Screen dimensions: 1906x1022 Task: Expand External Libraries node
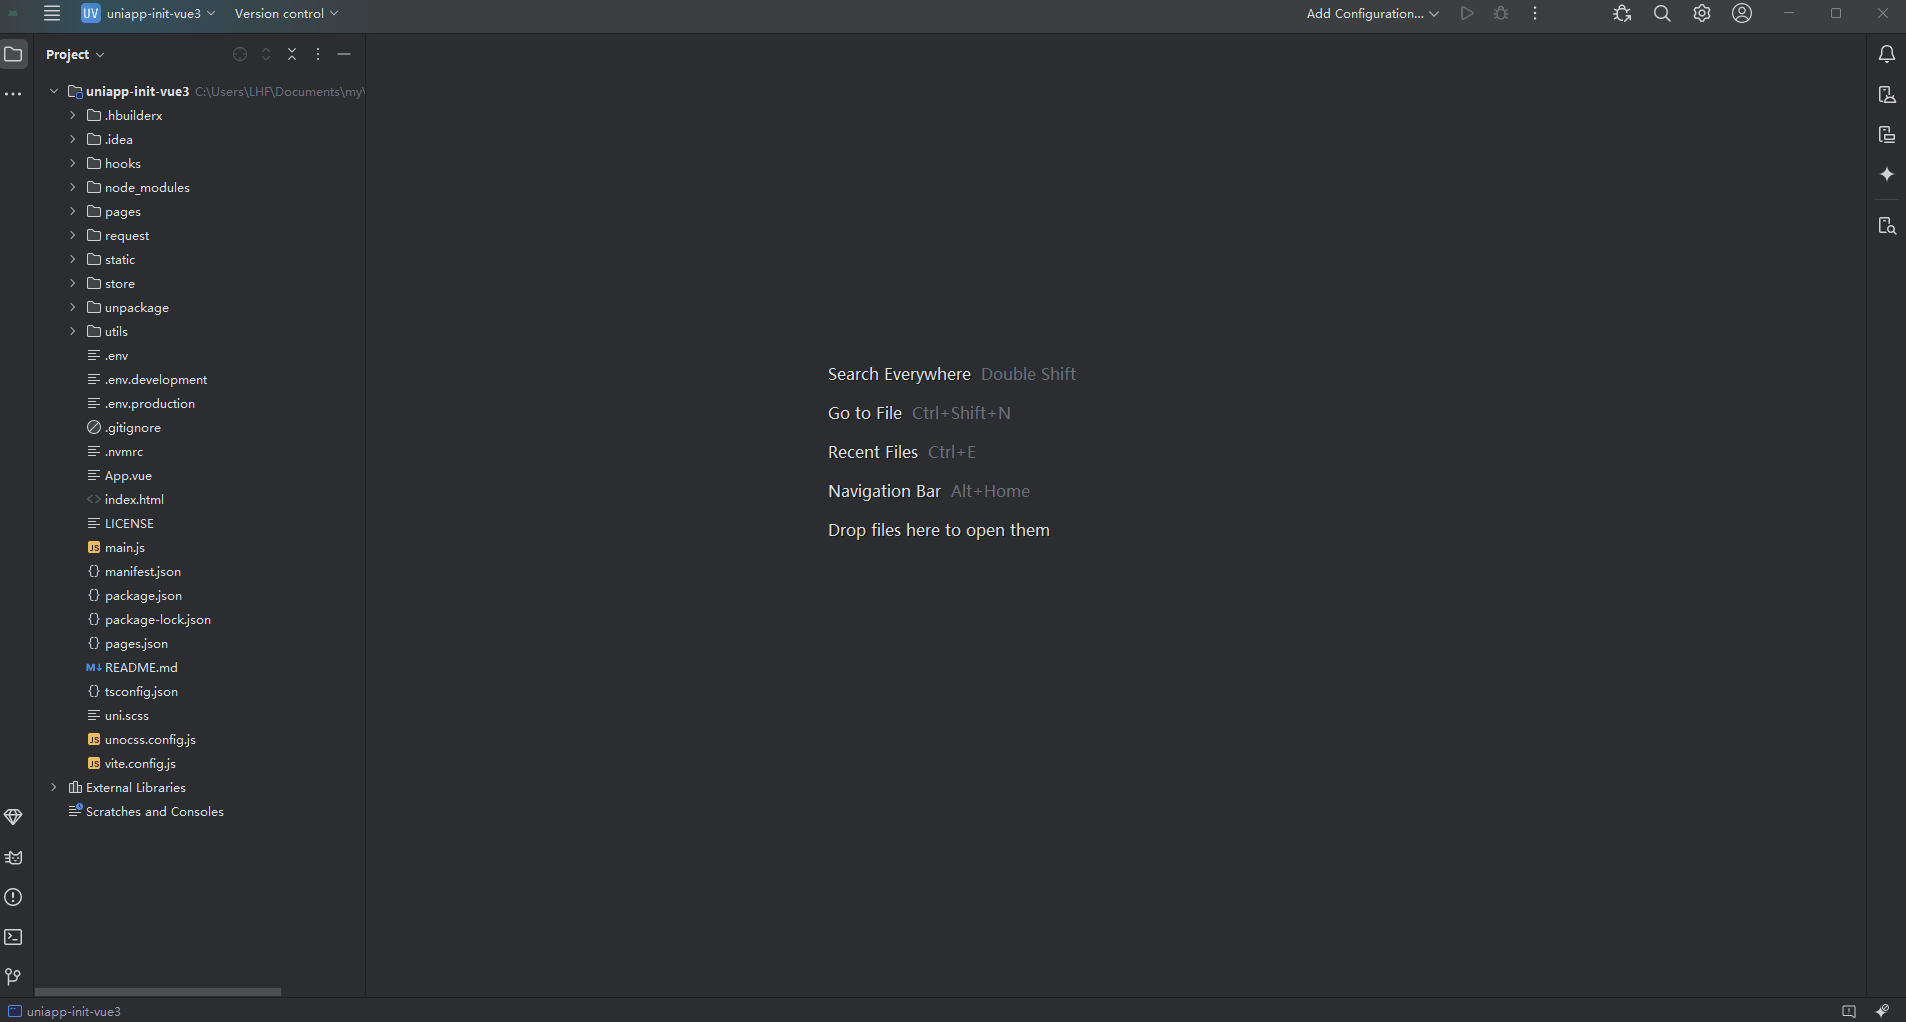click(54, 787)
